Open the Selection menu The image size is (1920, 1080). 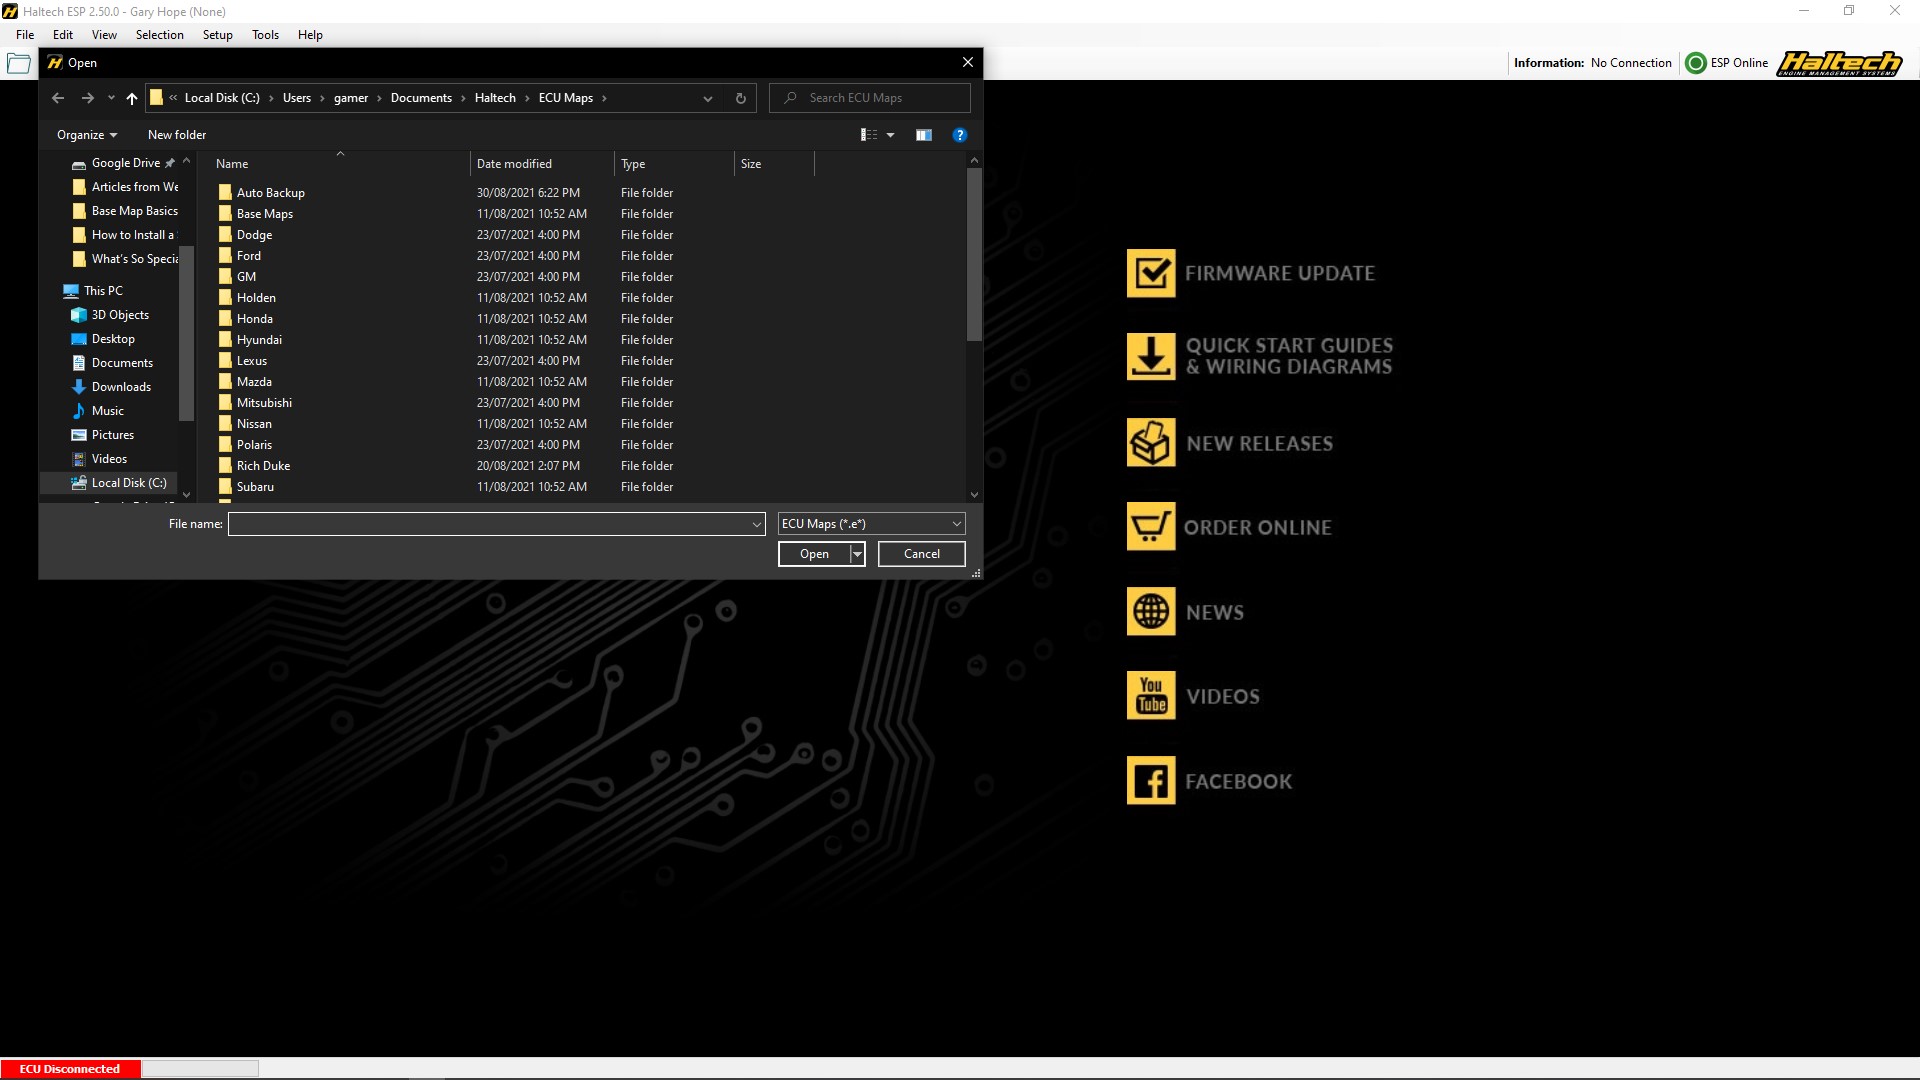160,35
